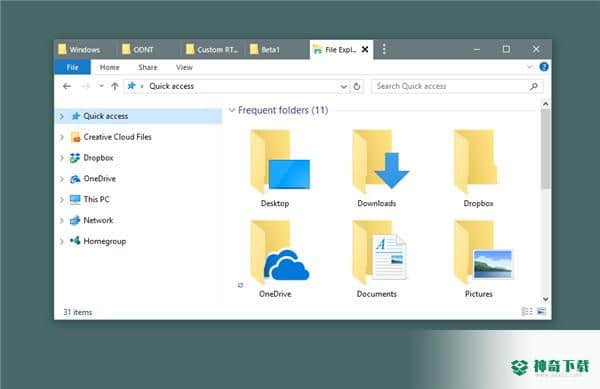The width and height of the screenshot is (600, 389).
Task: Refresh the Quick access view
Action: tap(357, 86)
